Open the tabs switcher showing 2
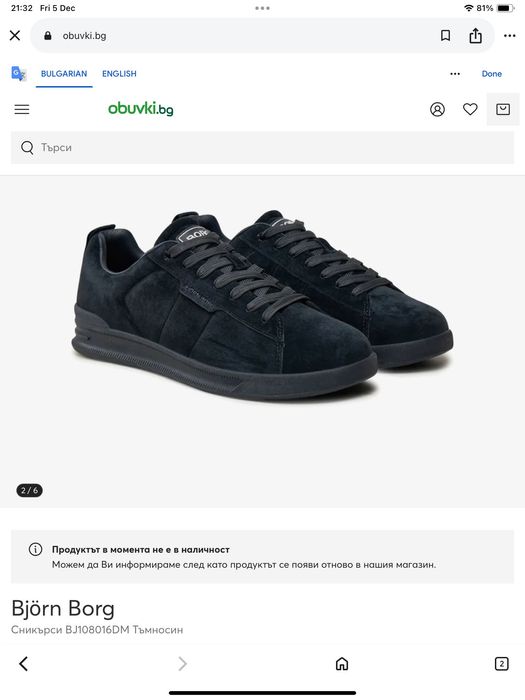The image size is (525, 700). 501,664
